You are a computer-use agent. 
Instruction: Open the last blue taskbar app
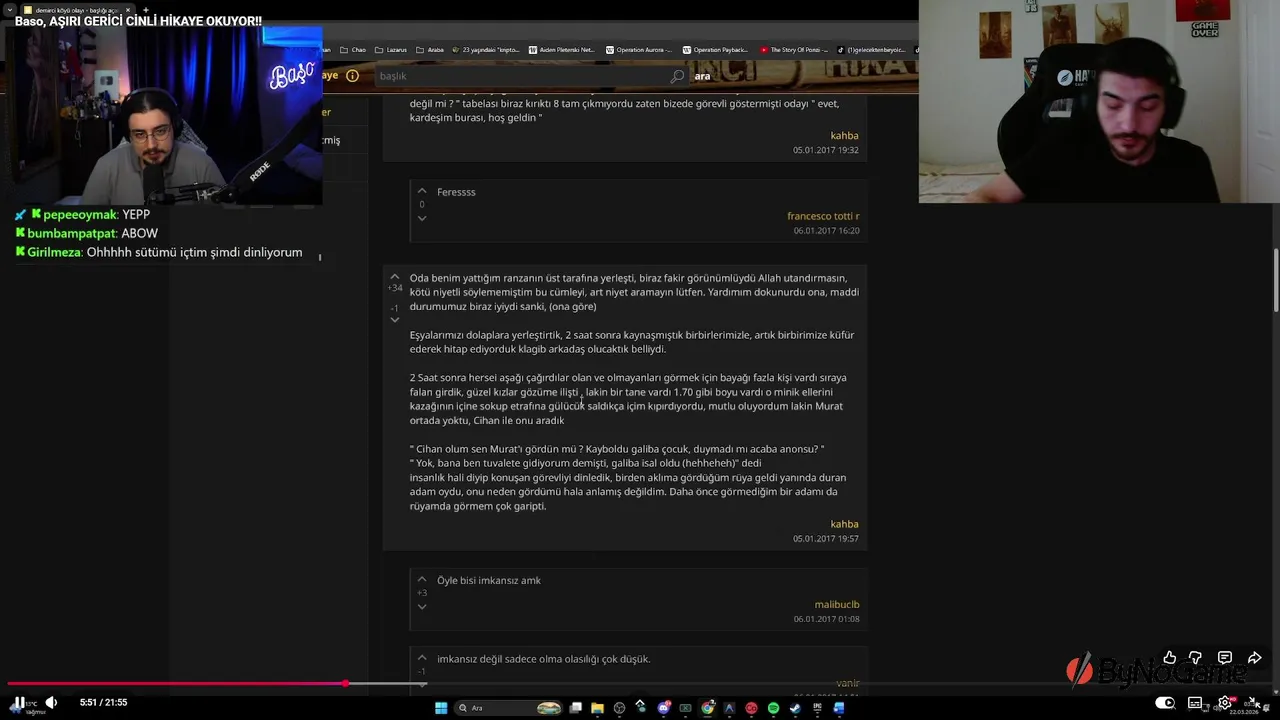pyautogui.click(x=839, y=708)
